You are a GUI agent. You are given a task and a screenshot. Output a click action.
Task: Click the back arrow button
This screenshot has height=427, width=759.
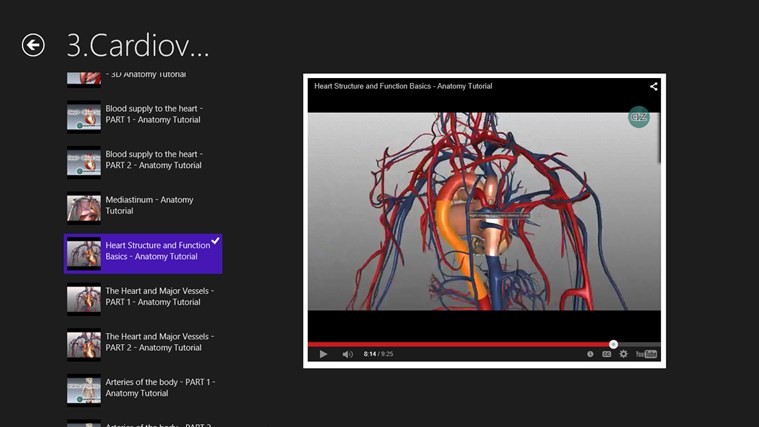point(33,45)
